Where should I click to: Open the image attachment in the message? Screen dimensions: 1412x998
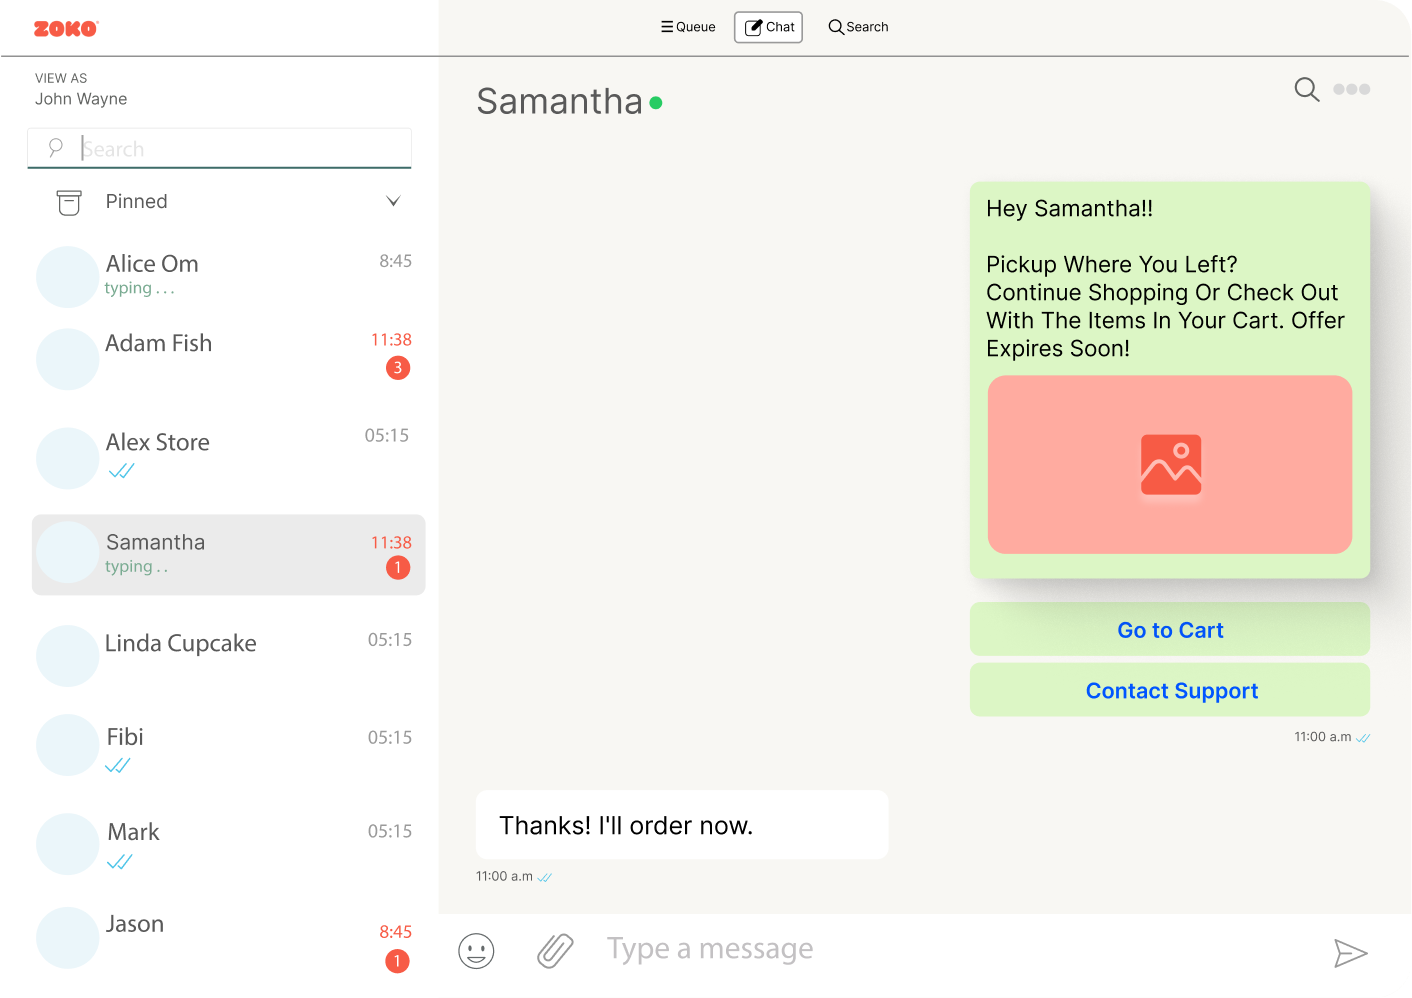(1170, 464)
